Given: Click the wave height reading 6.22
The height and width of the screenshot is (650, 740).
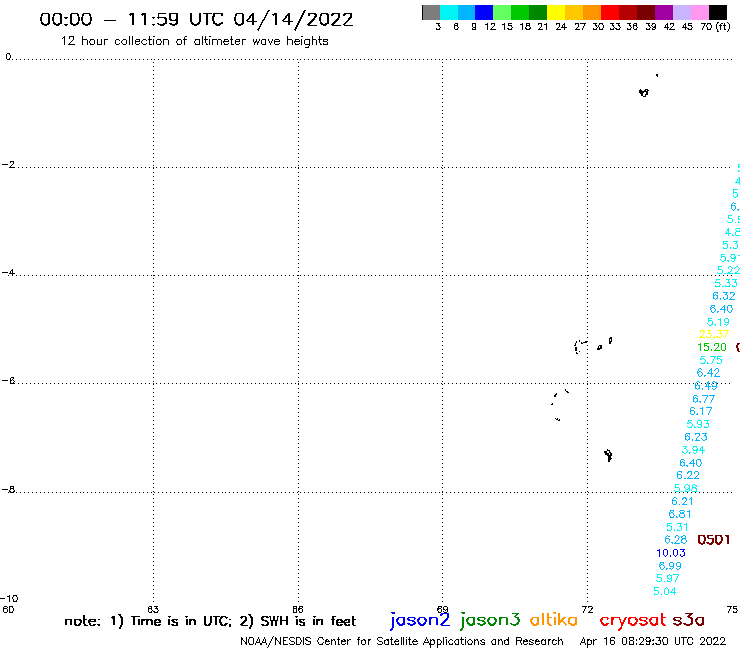Looking at the screenshot, I should 688,476.
